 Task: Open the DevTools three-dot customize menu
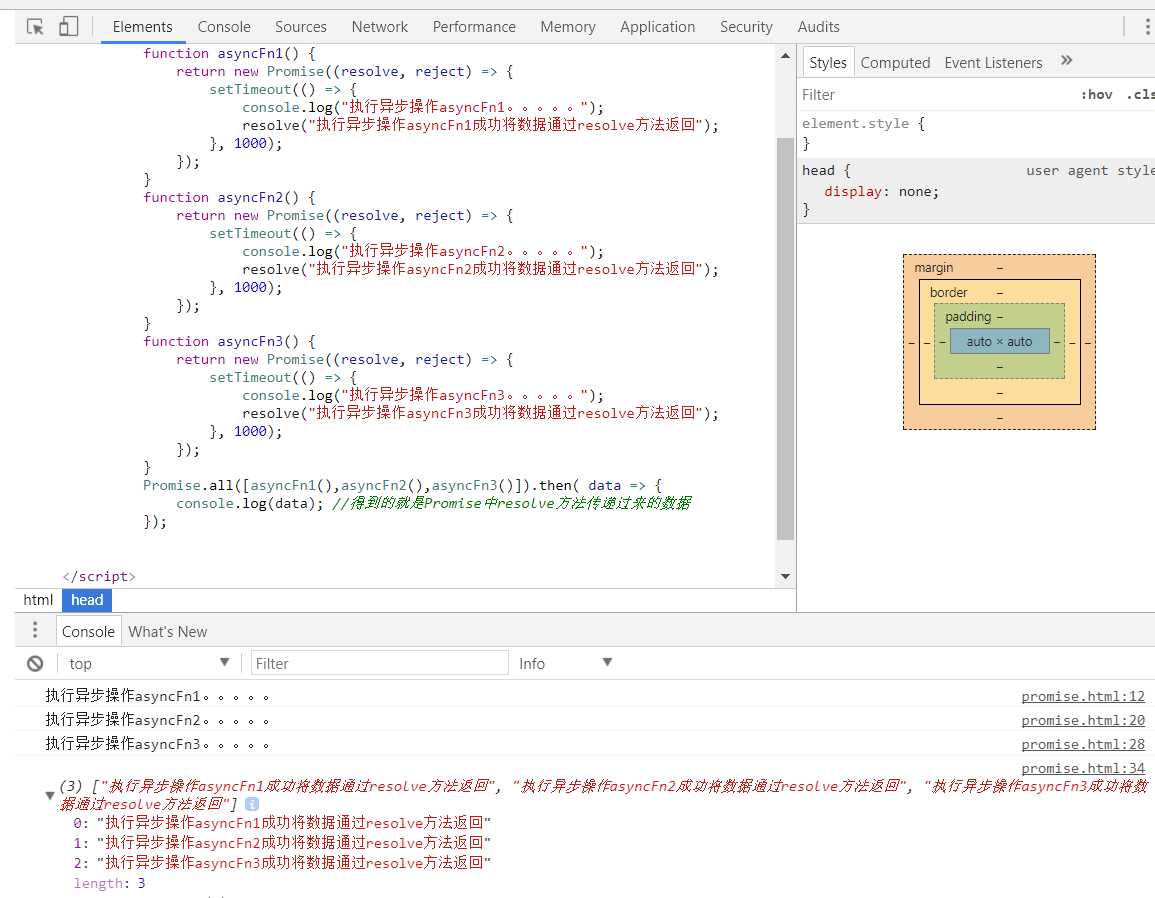(x=1147, y=27)
